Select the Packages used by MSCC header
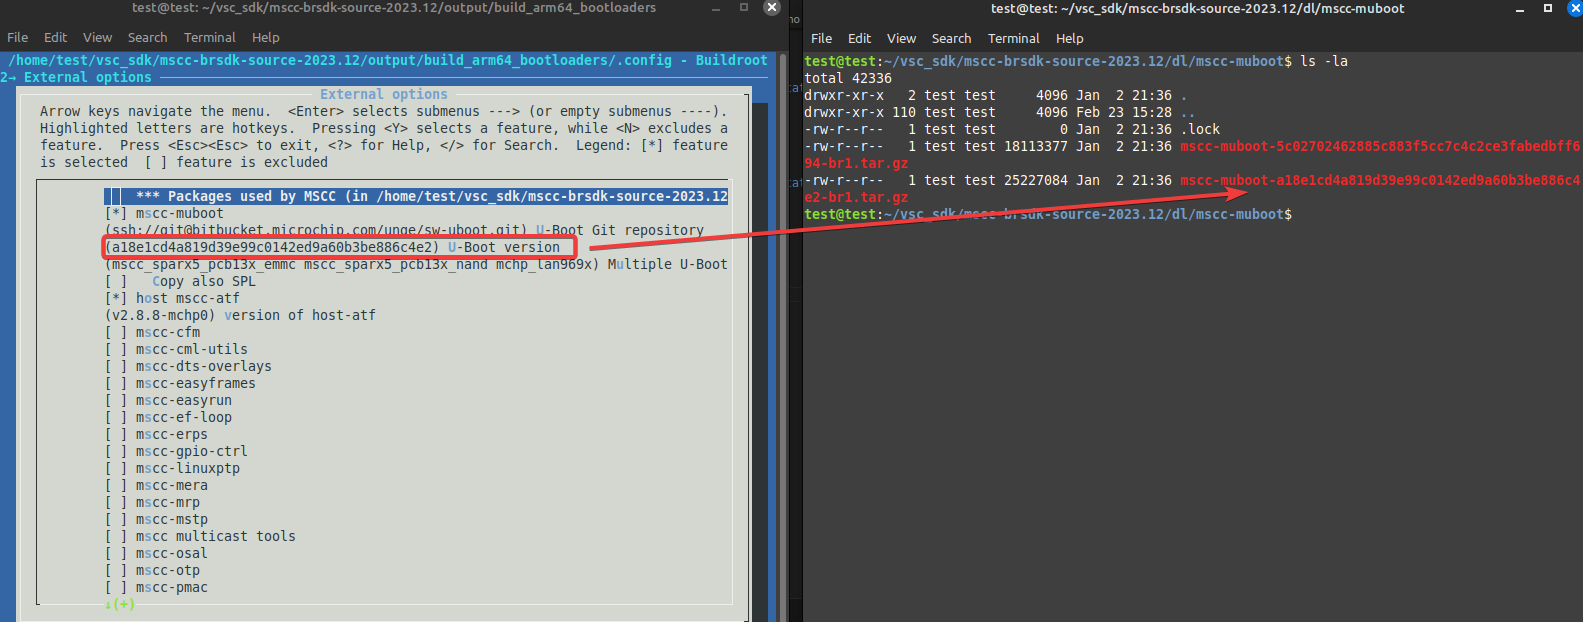 pos(416,196)
